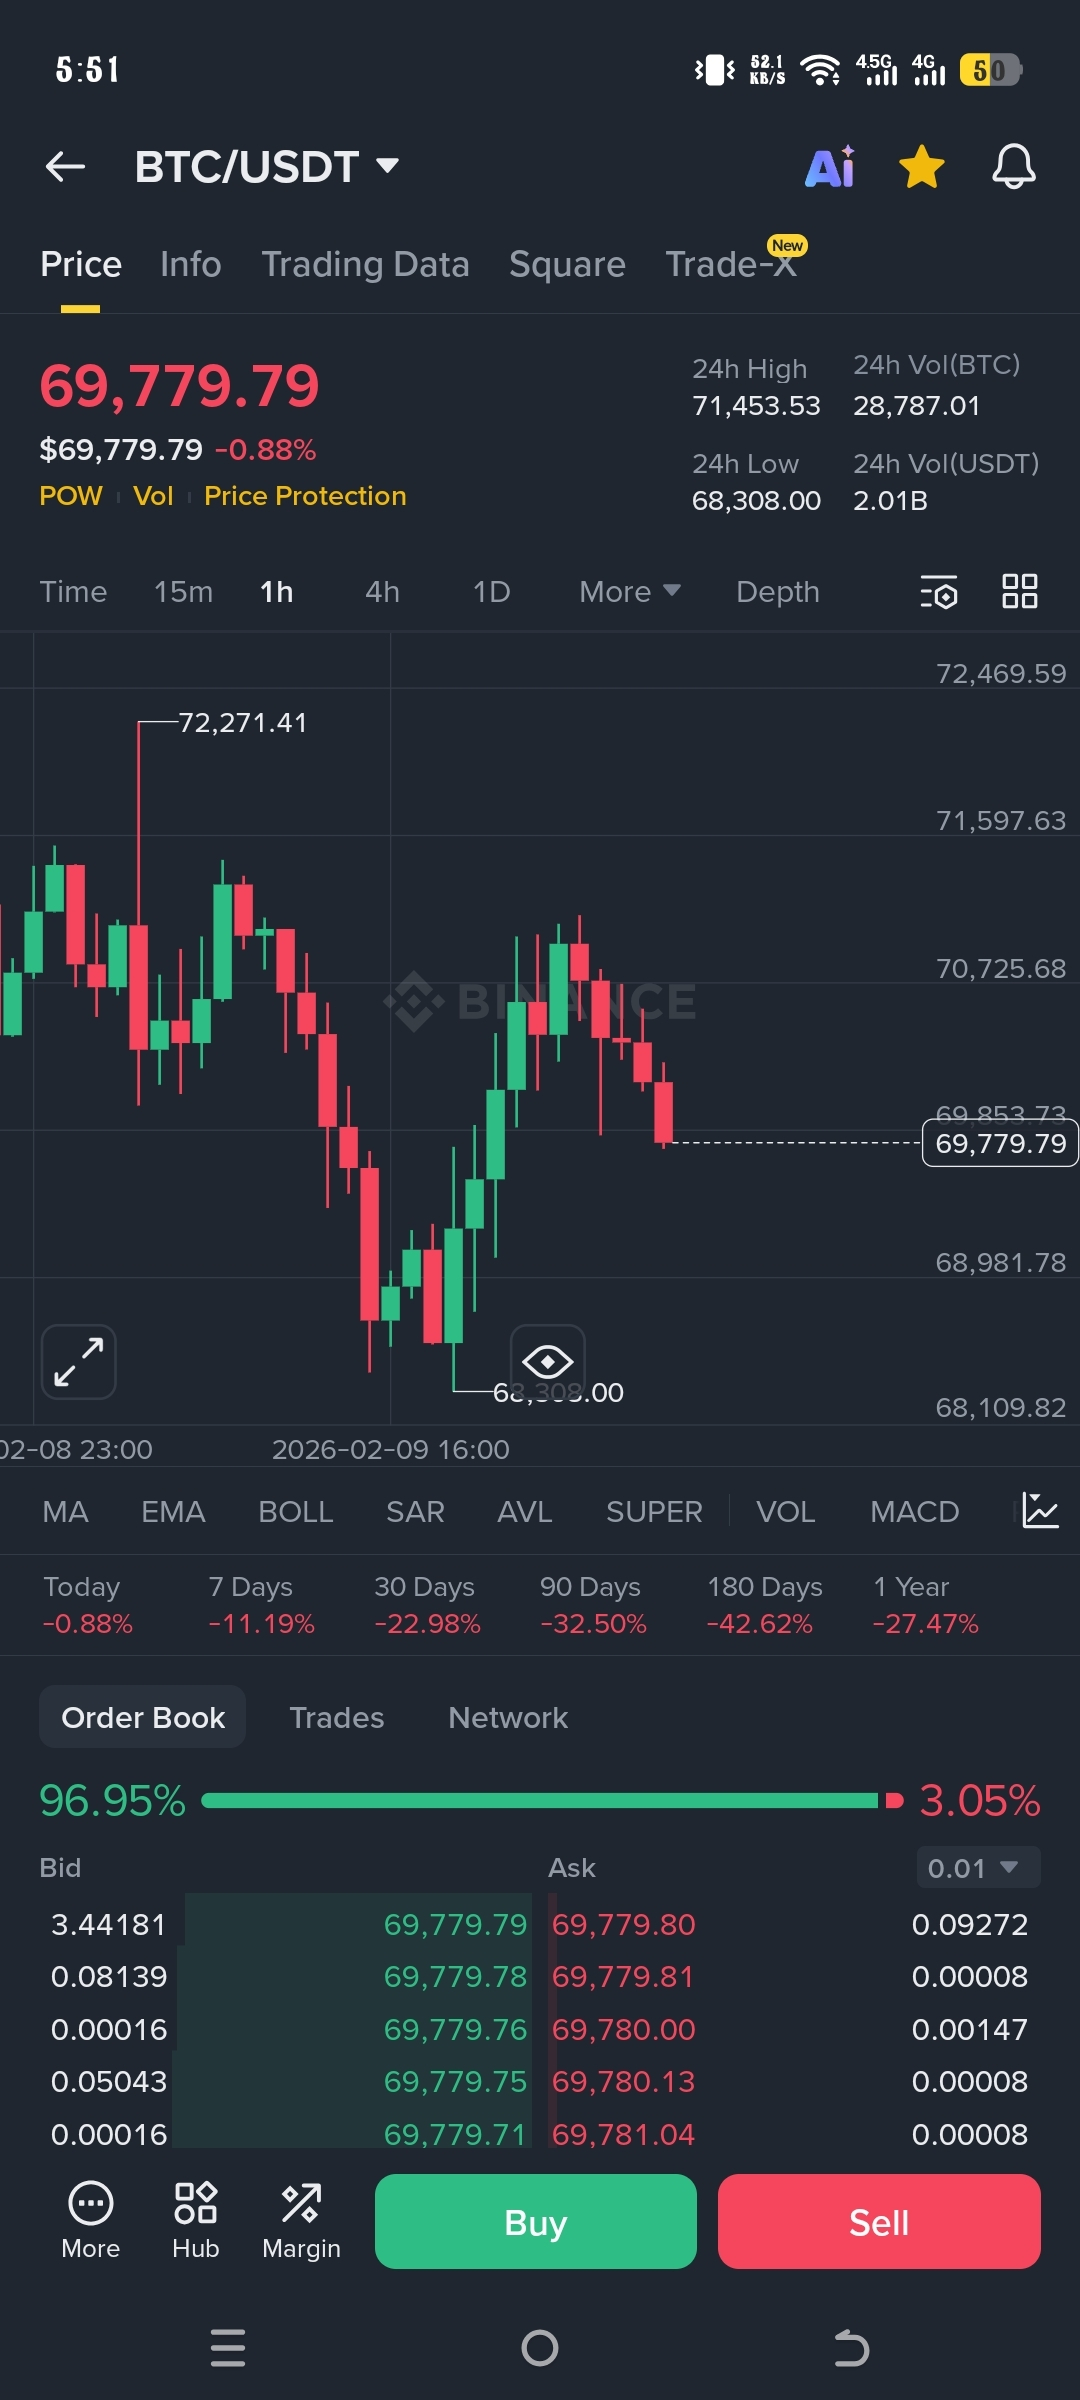Select bid price 69,779.78
This screenshot has height=2400, width=1080.
pos(455,1976)
